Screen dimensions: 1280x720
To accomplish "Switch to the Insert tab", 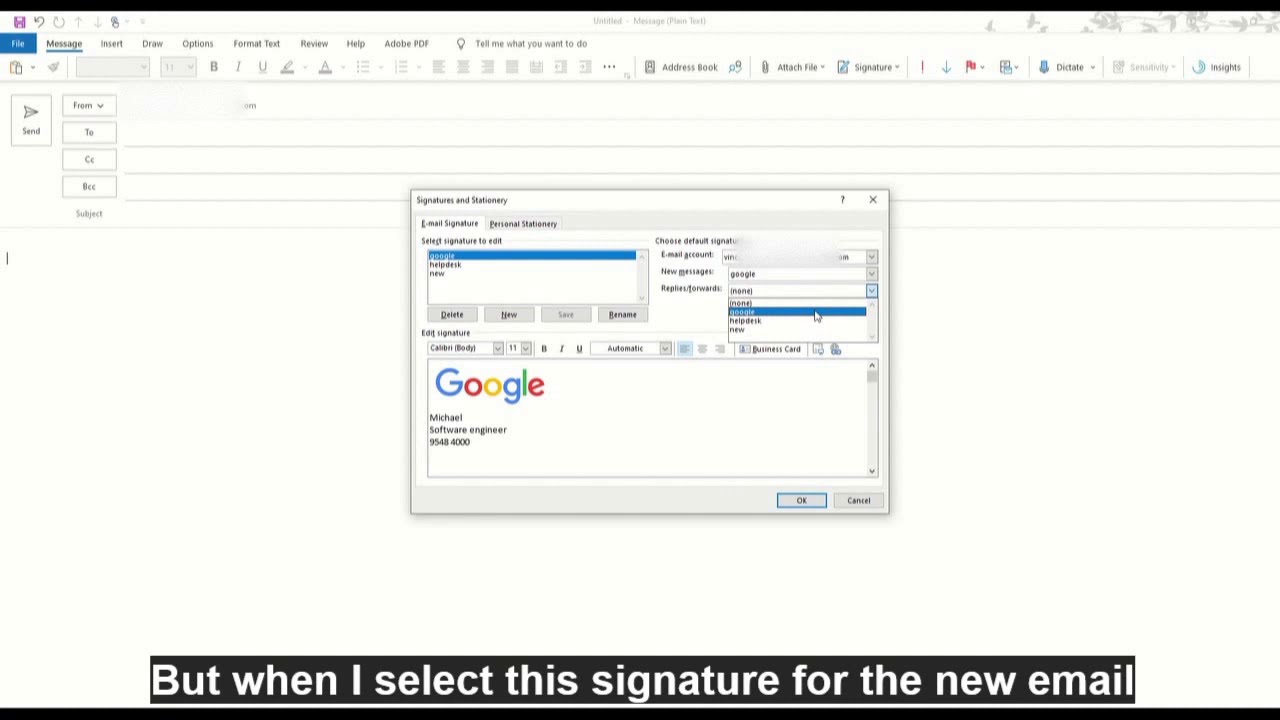I will click(111, 43).
